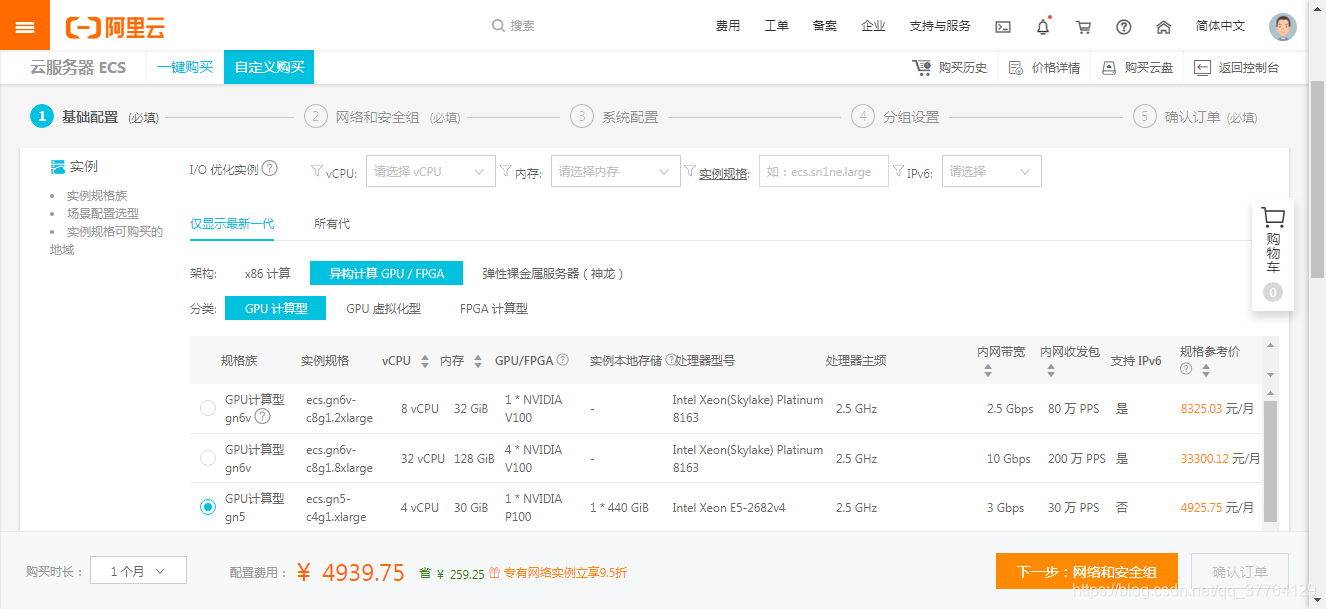Click the help icon beside gn6v family name
Viewport: 1326px width, 609px height.
[x=262, y=416]
